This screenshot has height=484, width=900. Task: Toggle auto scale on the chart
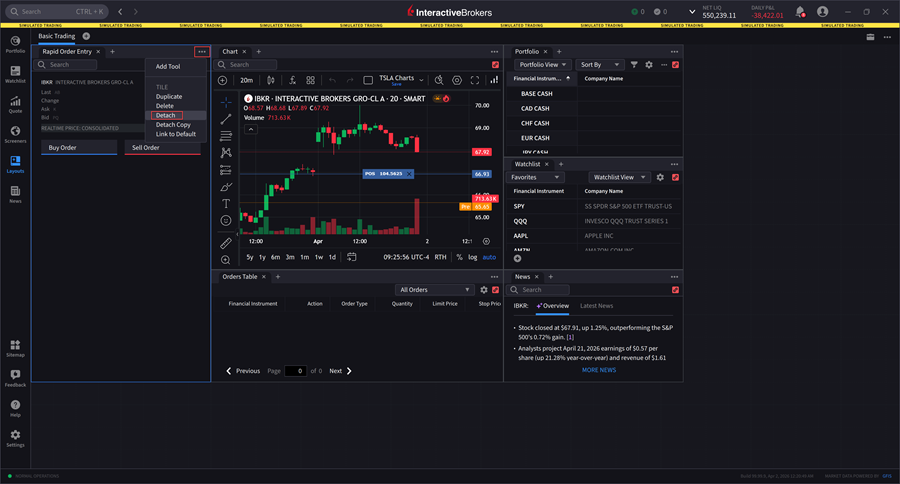click(489, 257)
